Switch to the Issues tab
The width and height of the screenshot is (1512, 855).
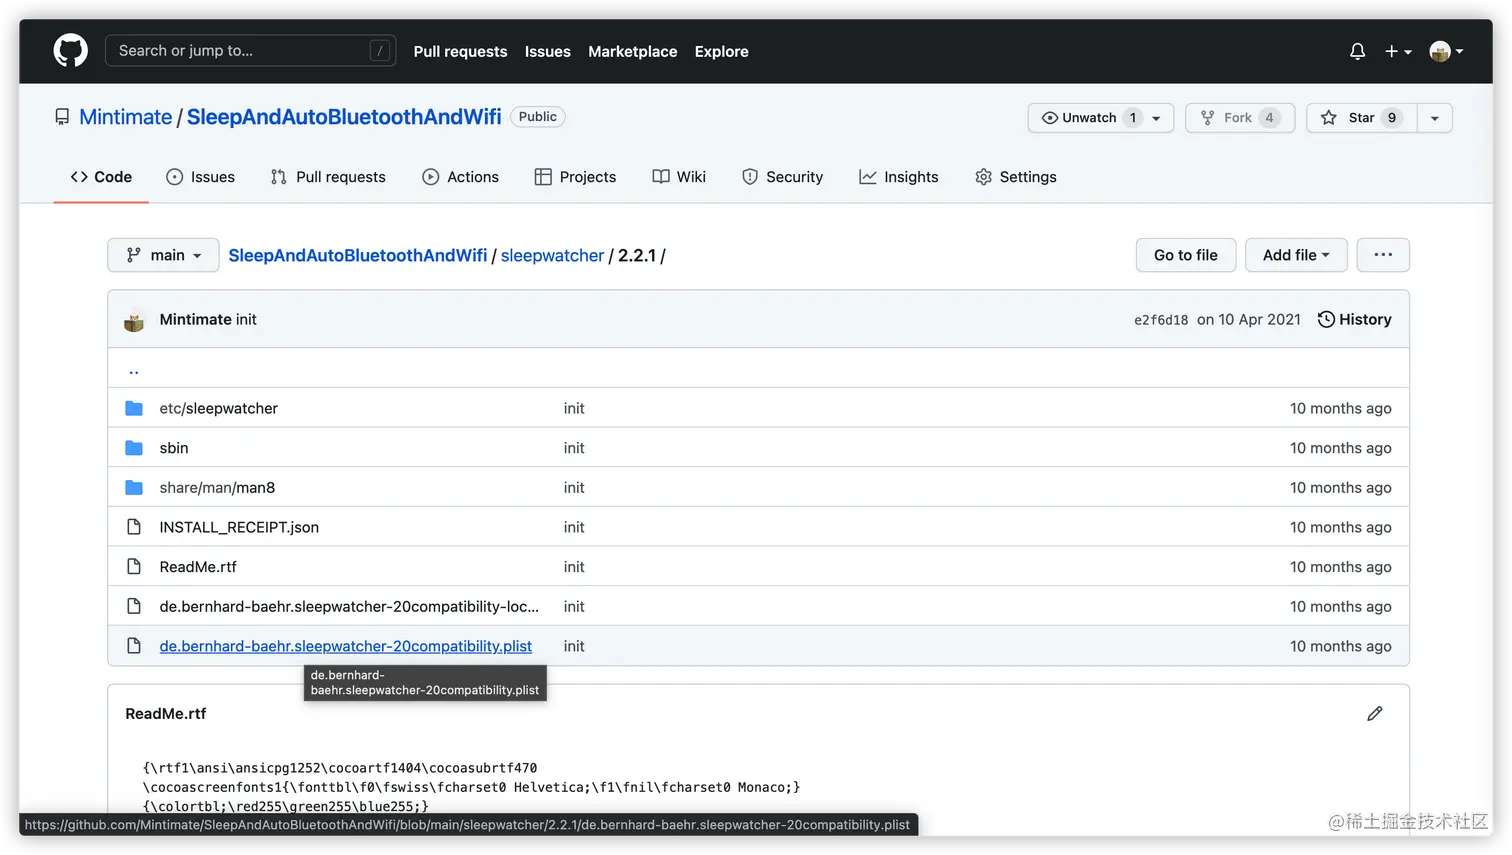[x=200, y=177]
